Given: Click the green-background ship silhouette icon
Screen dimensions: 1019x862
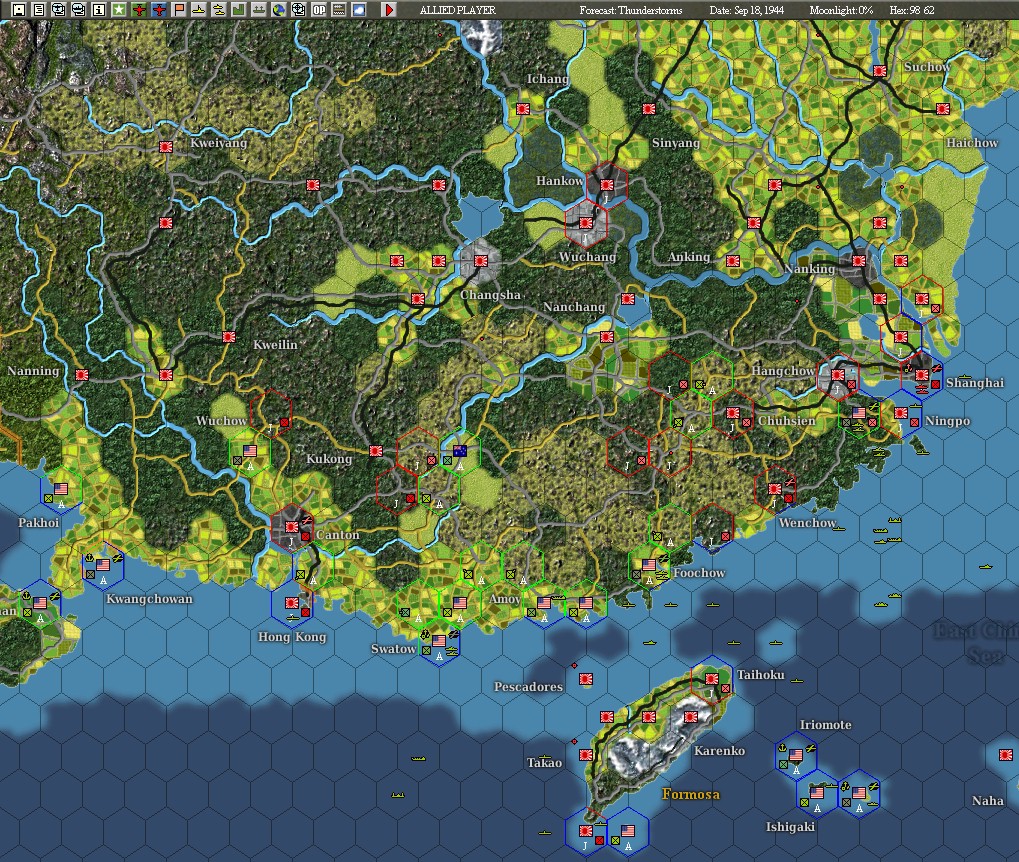Looking at the screenshot, I should pyautogui.click(x=259, y=10).
